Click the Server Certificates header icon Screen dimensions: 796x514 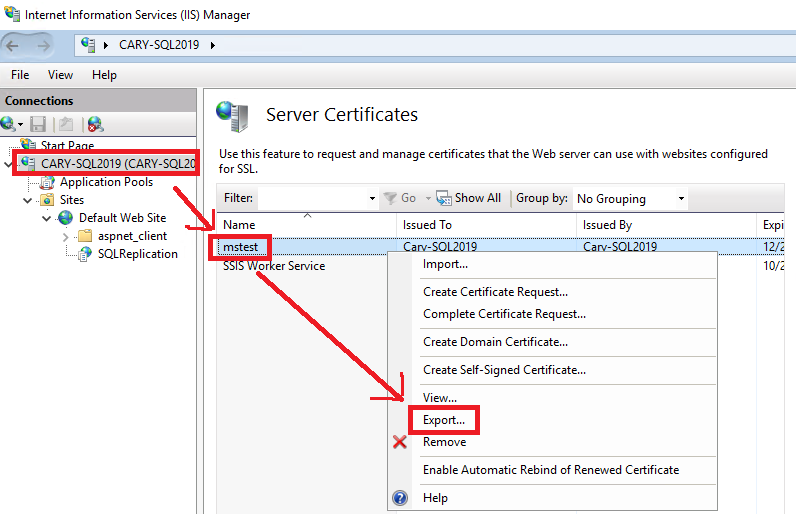pyautogui.click(x=233, y=116)
